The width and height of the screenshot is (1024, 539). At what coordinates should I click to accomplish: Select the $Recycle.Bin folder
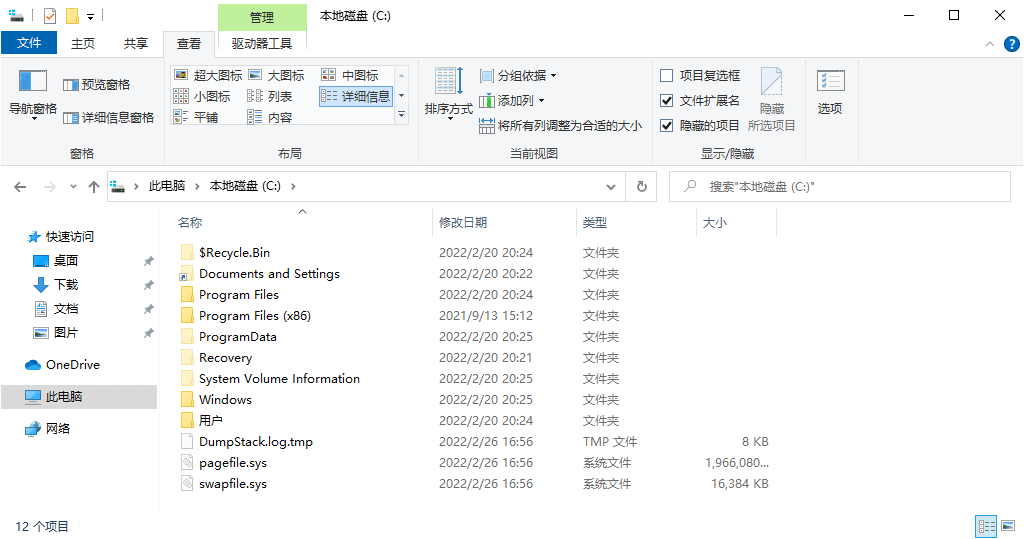(225, 253)
